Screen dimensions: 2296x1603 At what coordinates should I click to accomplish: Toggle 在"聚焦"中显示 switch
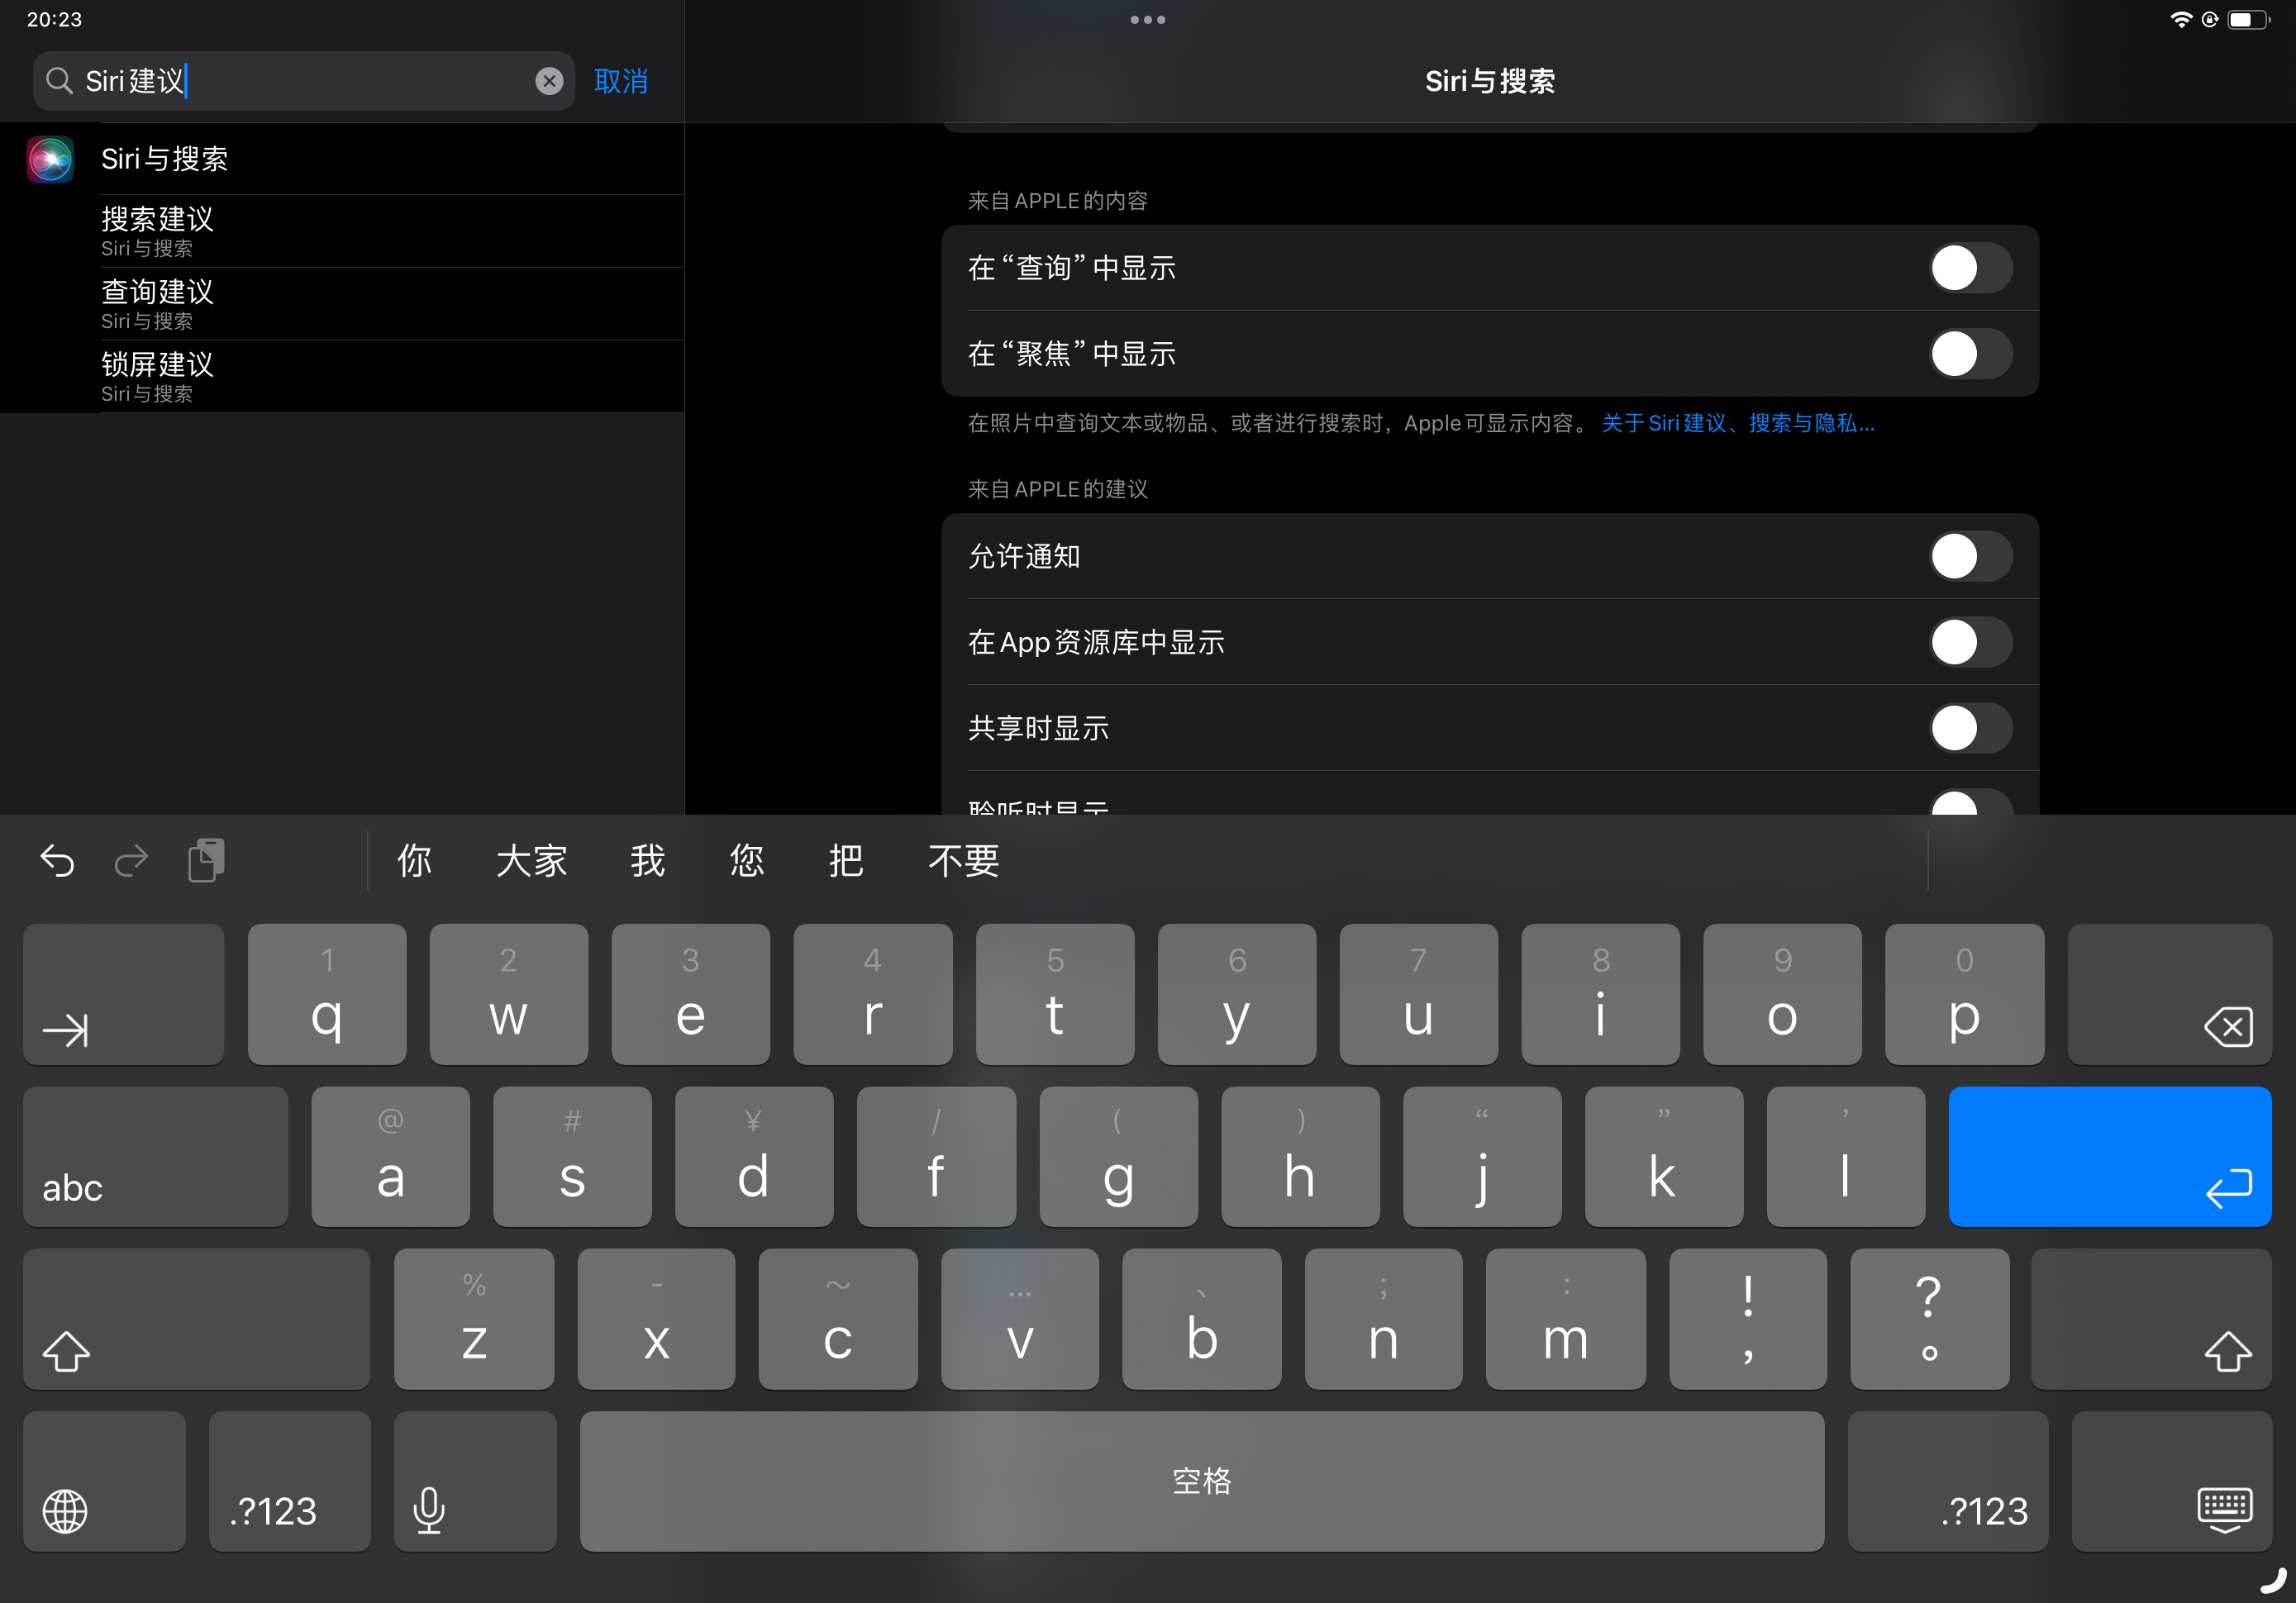(1970, 354)
